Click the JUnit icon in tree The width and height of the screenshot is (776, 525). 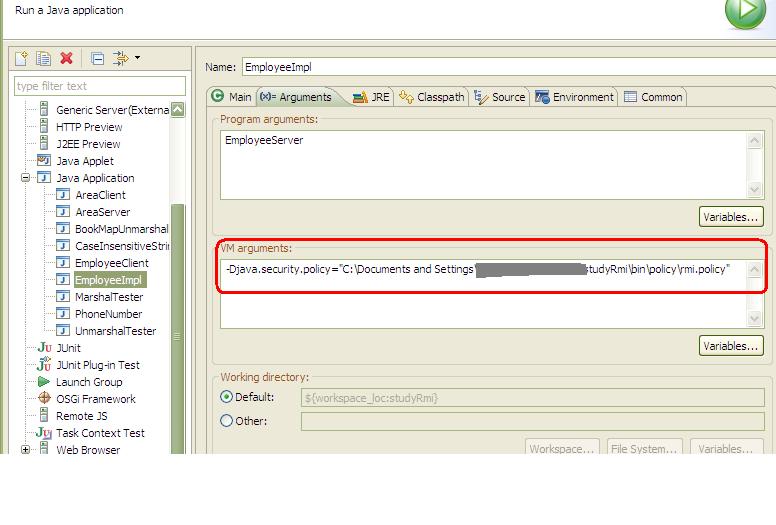[x=45, y=348]
